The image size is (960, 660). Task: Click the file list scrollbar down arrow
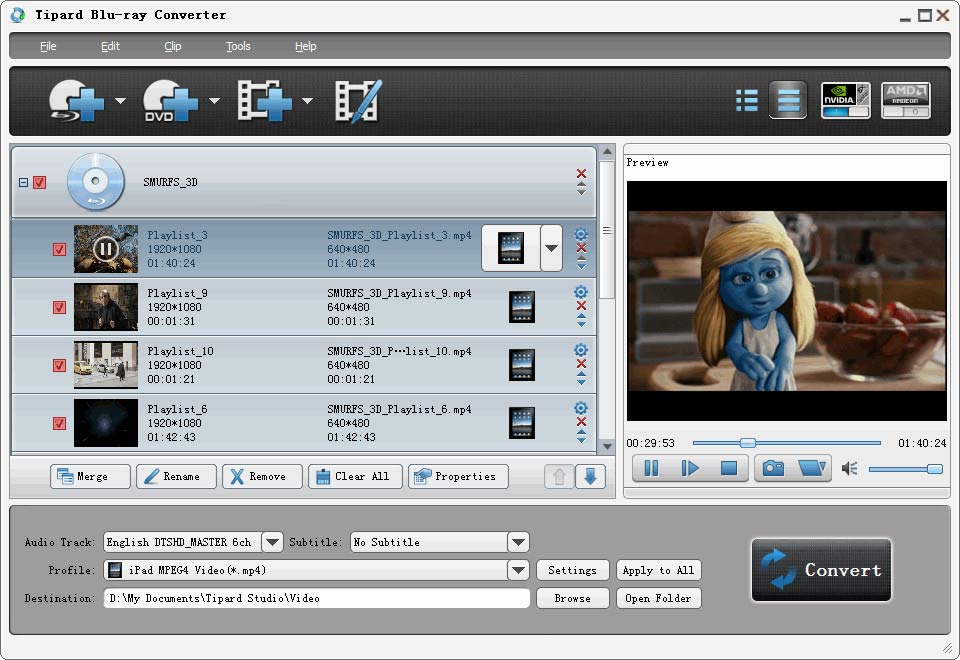click(x=607, y=446)
